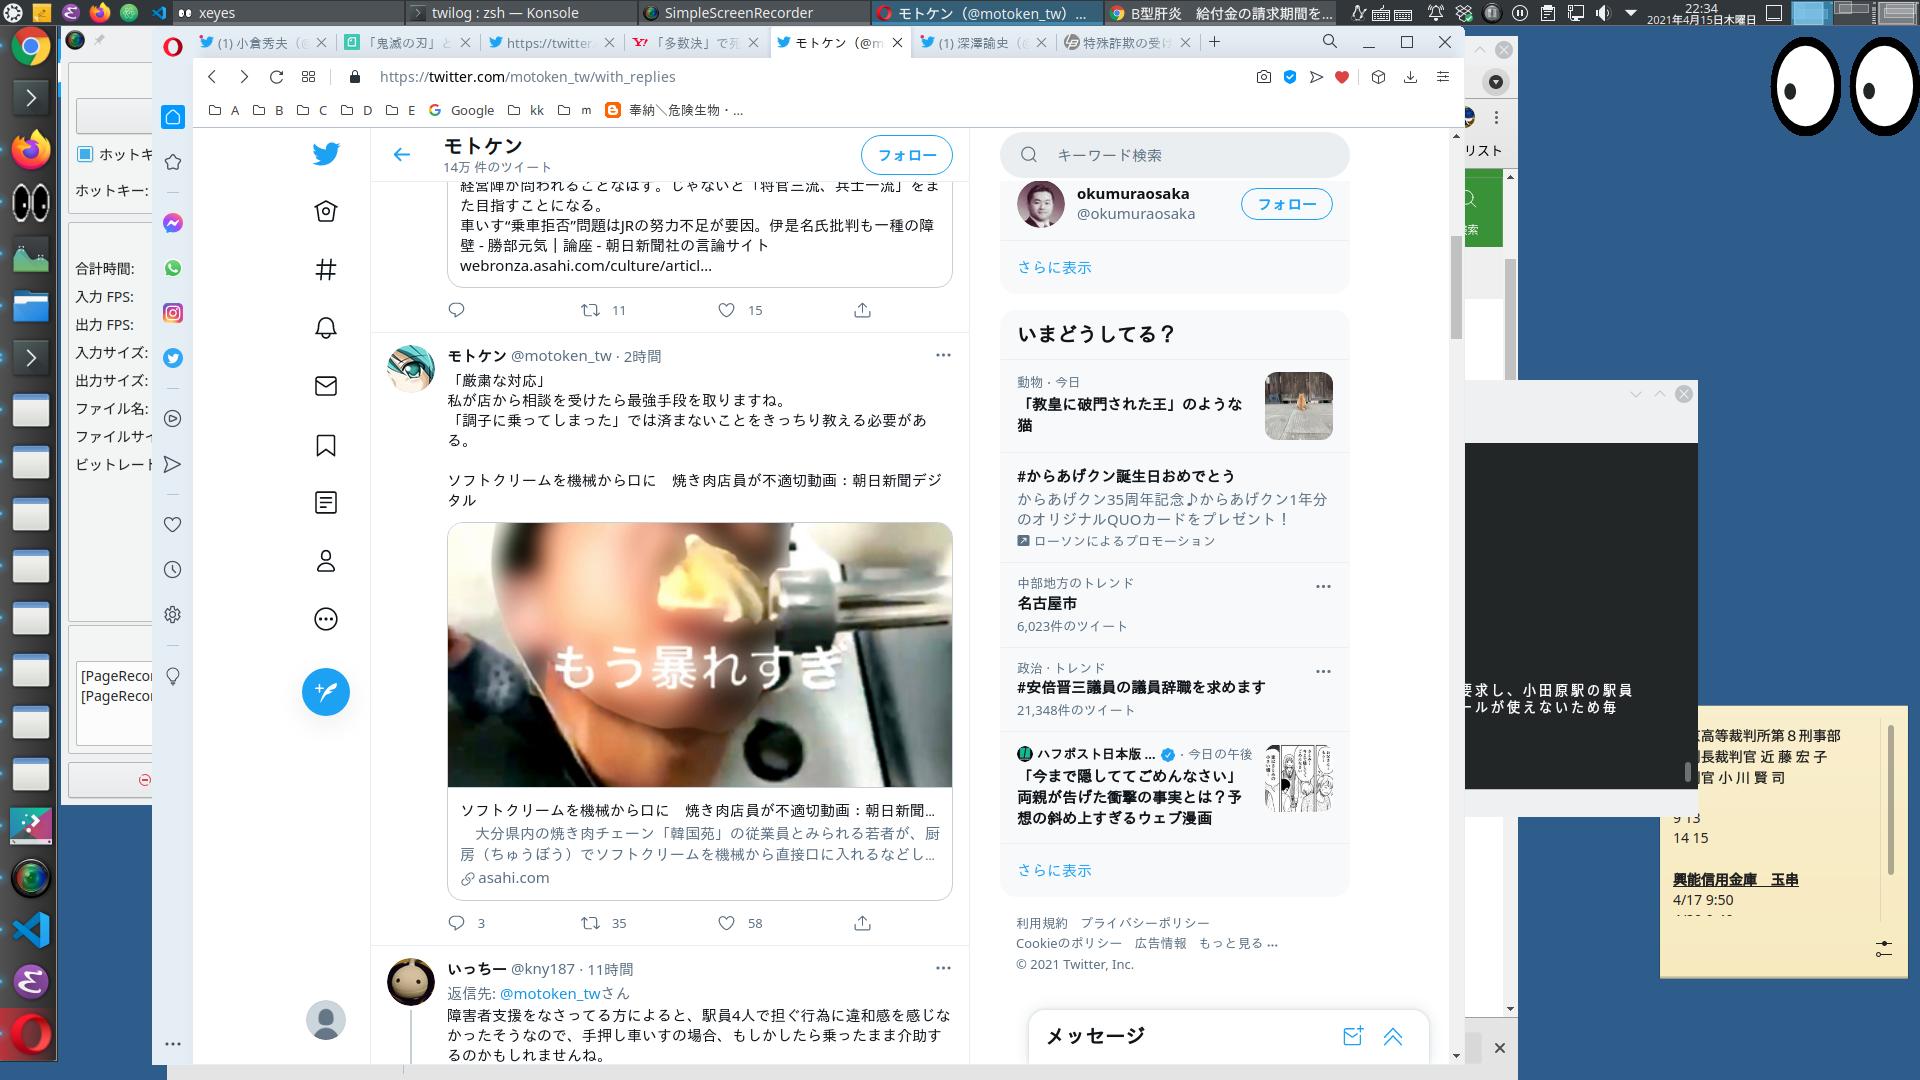The width and height of the screenshot is (1920, 1080).
Task: Switch to SimpleScreenRecorder taskbar window
Action: coord(753,13)
